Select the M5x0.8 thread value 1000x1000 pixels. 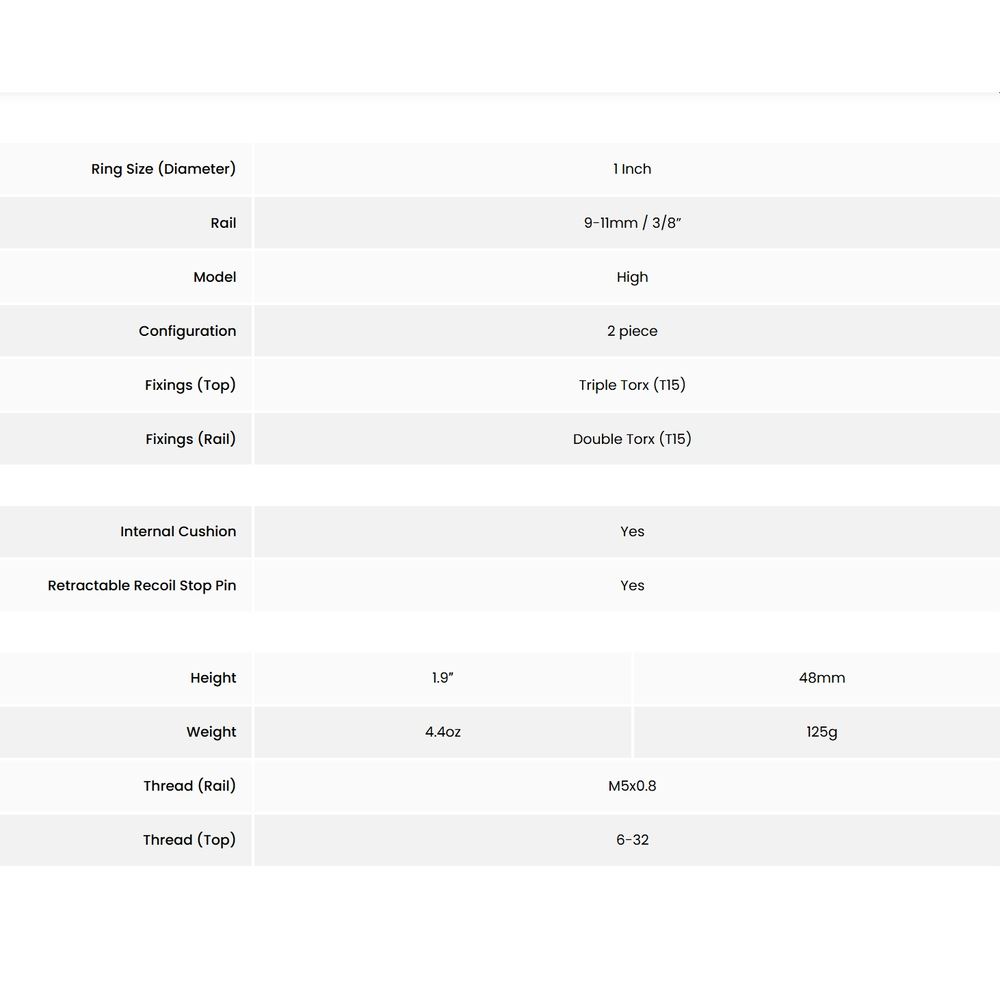click(x=632, y=786)
